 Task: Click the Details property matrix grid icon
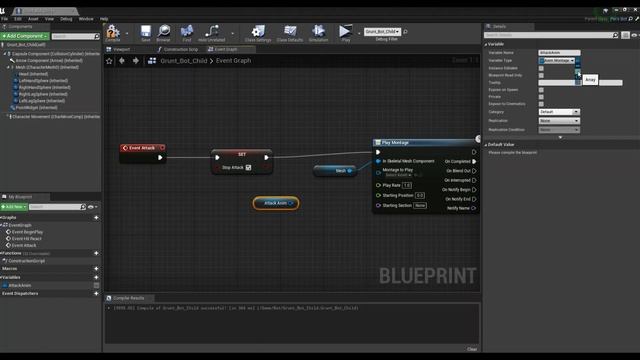(625, 36)
